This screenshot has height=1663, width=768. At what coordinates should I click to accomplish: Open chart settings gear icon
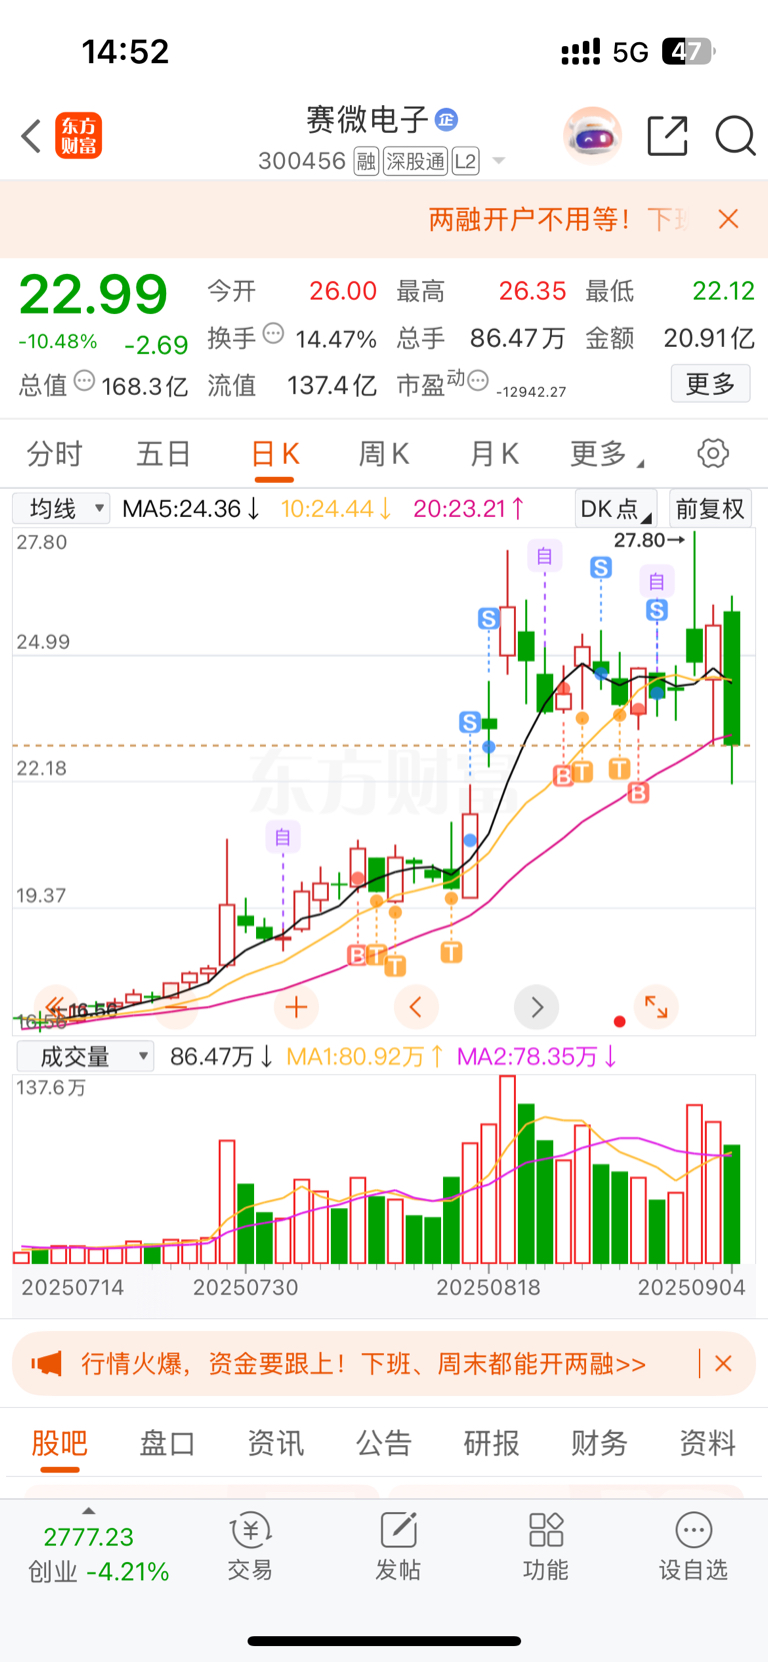(713, 454)
